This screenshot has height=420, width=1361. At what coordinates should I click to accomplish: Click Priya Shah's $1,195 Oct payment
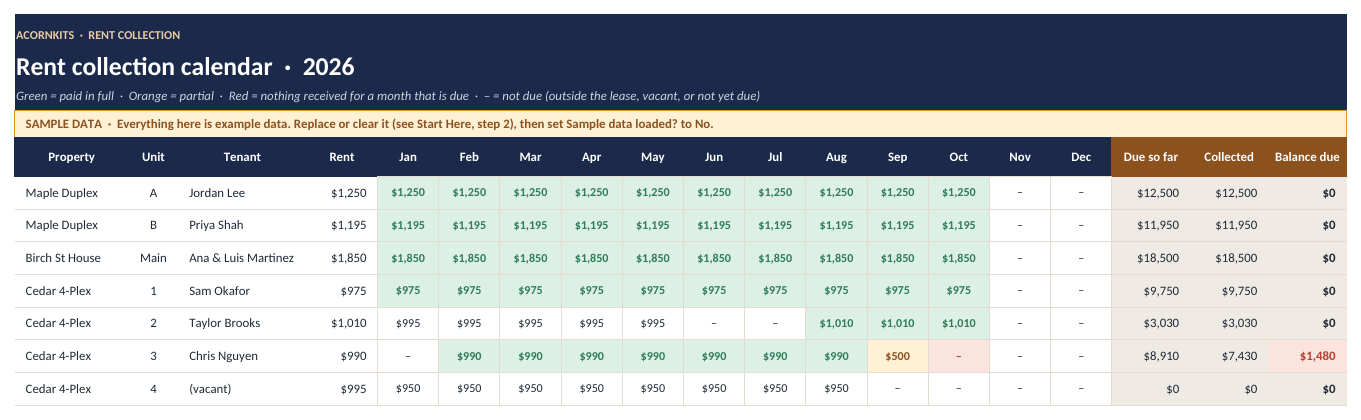point(959,225)
